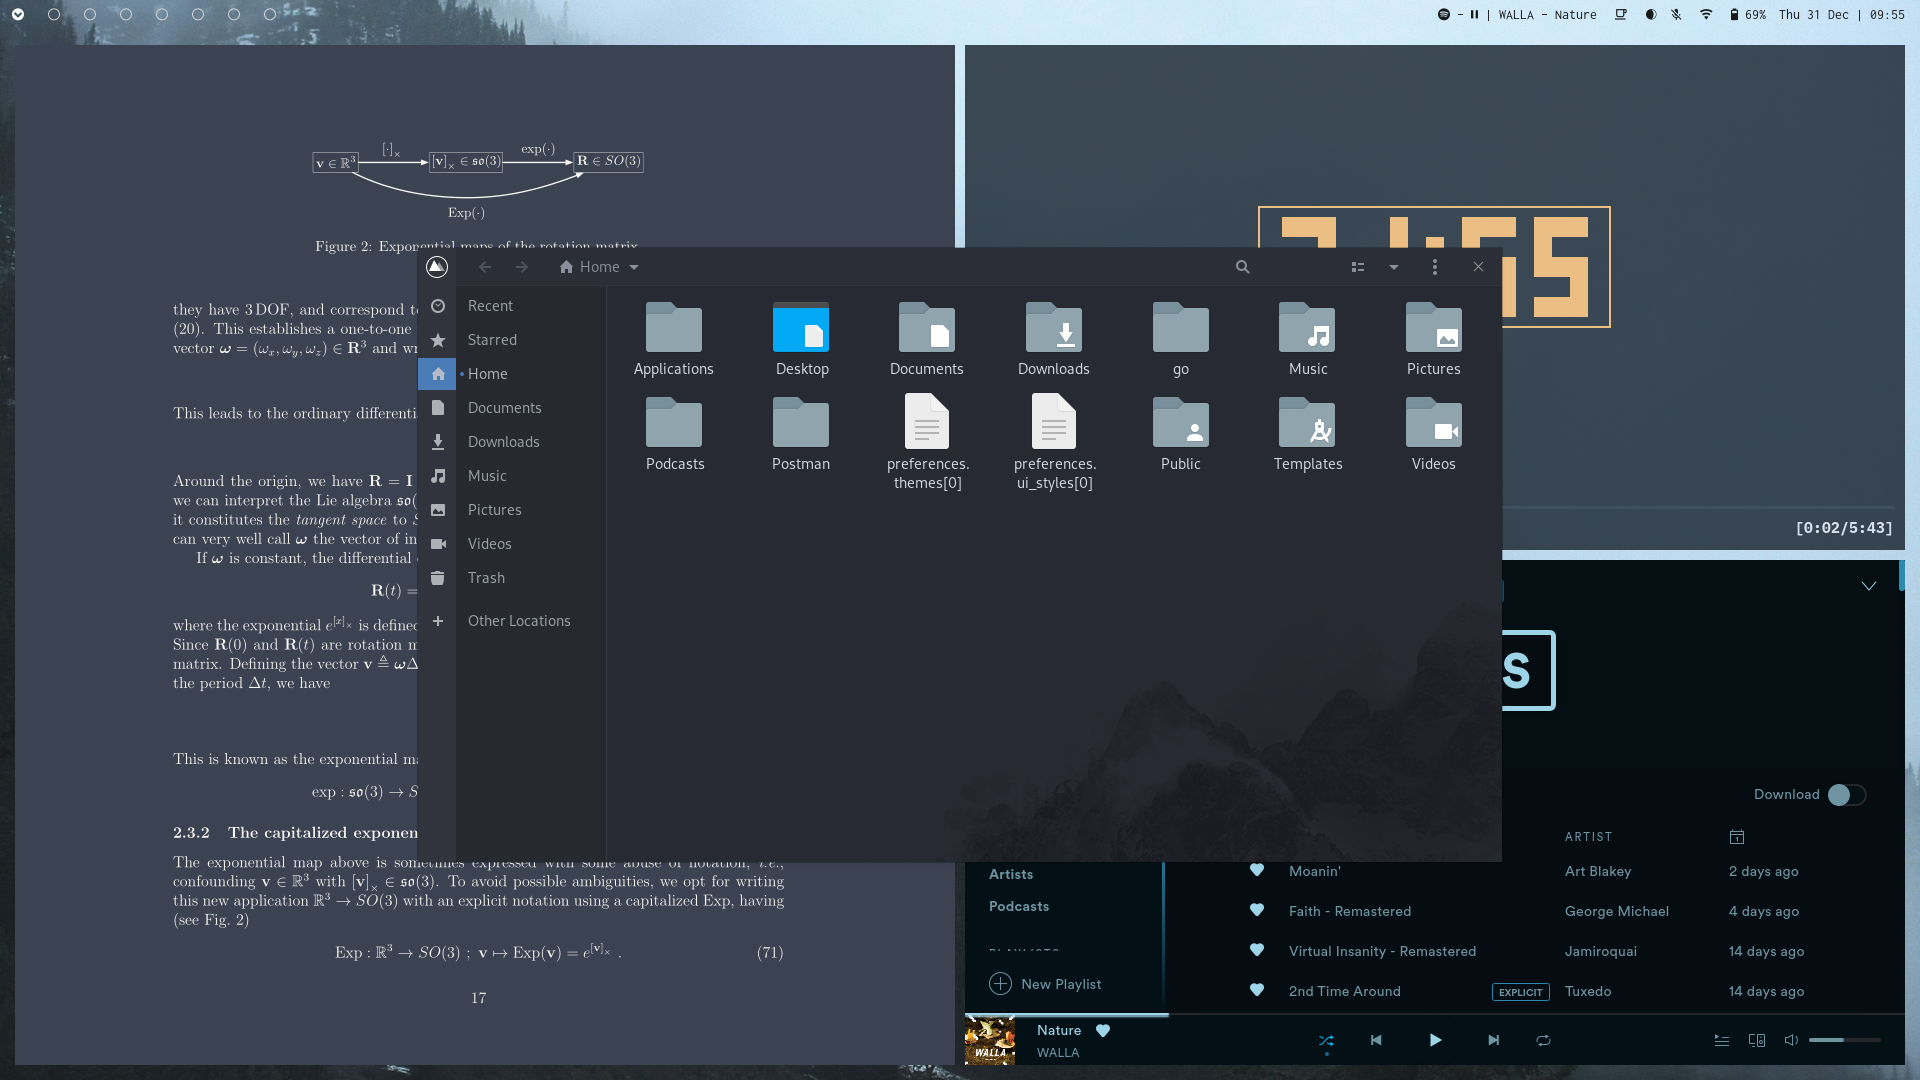Expand the chevron in music player header
This screenshot has height=1080, width=1920.
pos(1869,586)
